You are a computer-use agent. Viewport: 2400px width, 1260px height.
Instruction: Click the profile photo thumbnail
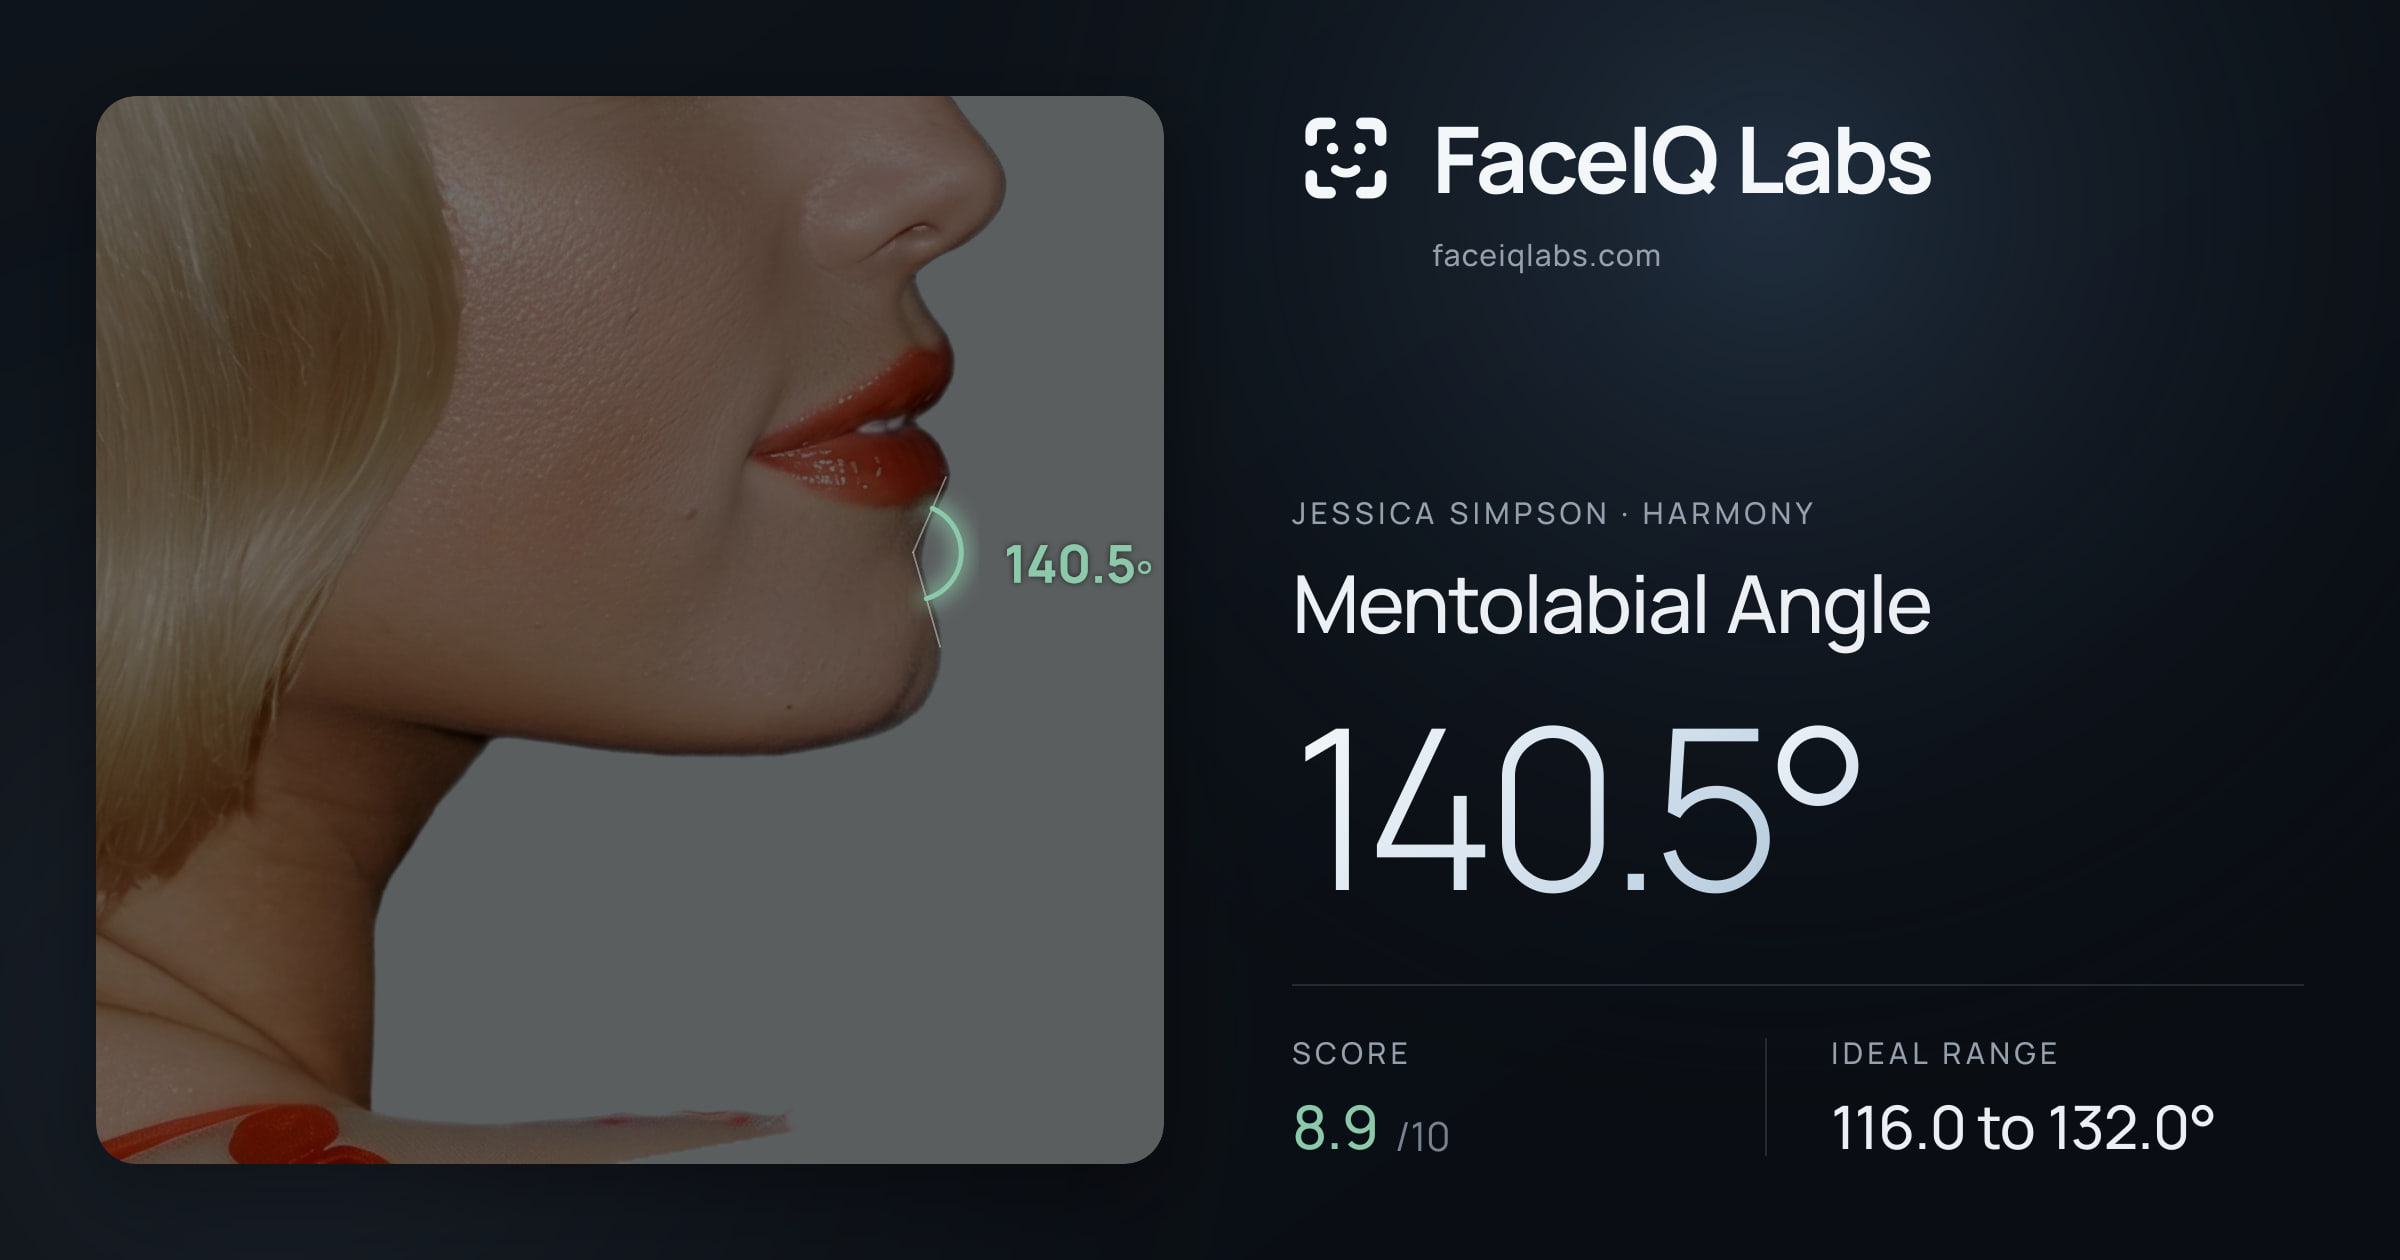(x=630, y=630)
